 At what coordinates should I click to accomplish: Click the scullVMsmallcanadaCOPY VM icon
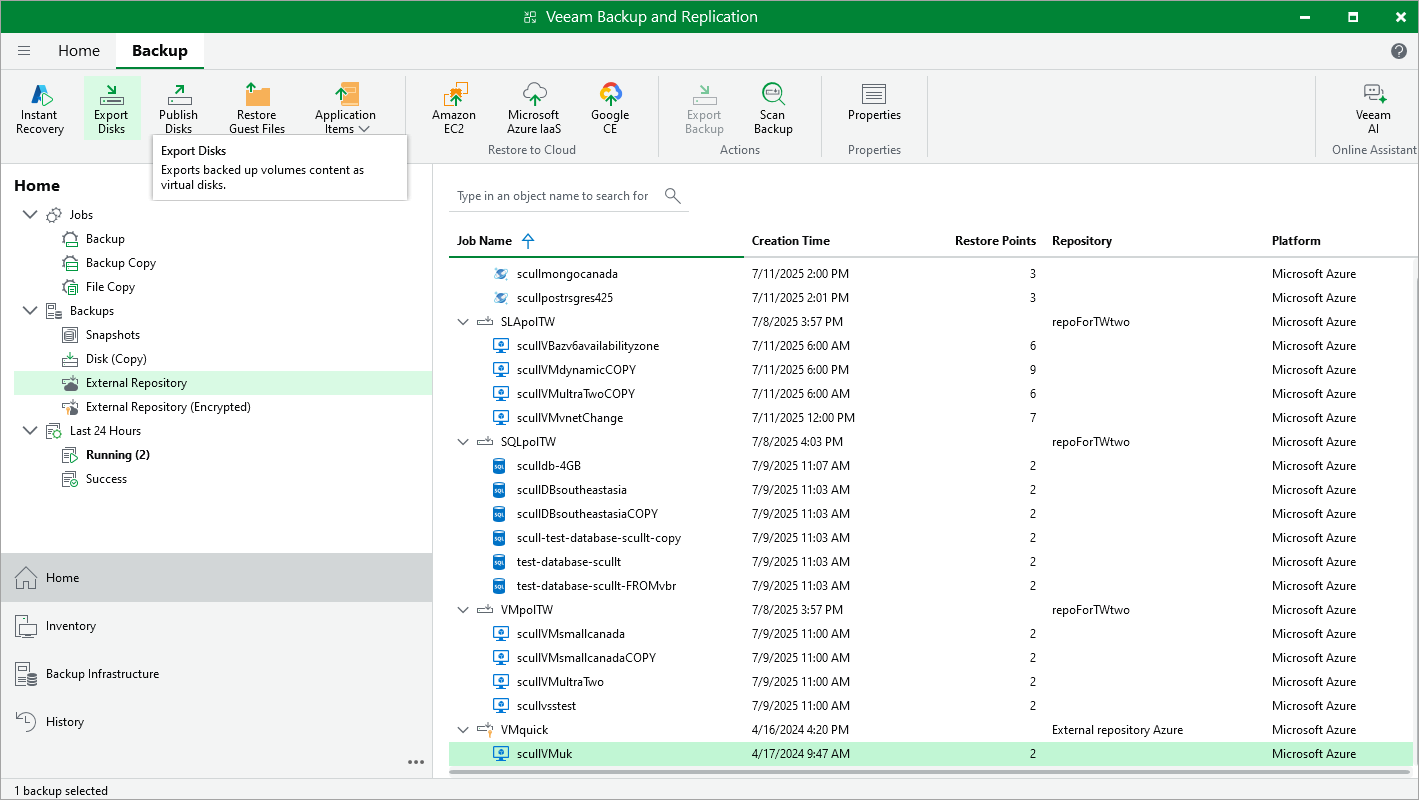(x=501, y=658)
